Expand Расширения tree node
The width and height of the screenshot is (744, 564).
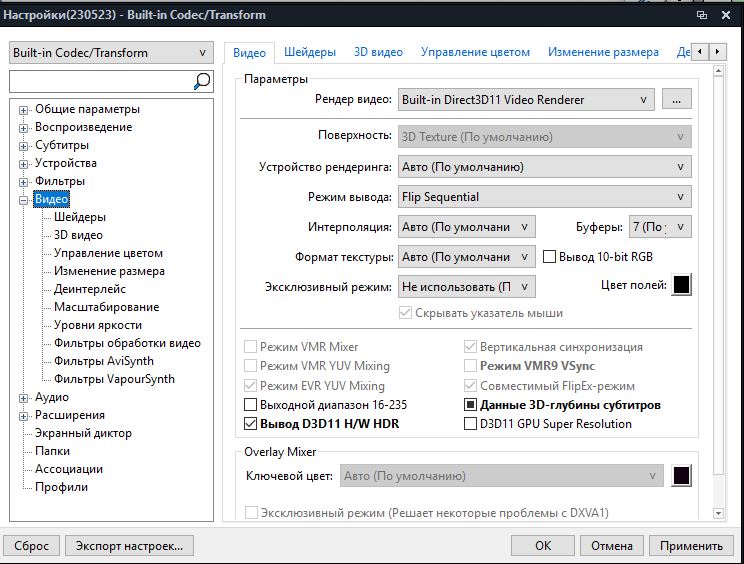(23, 416)
